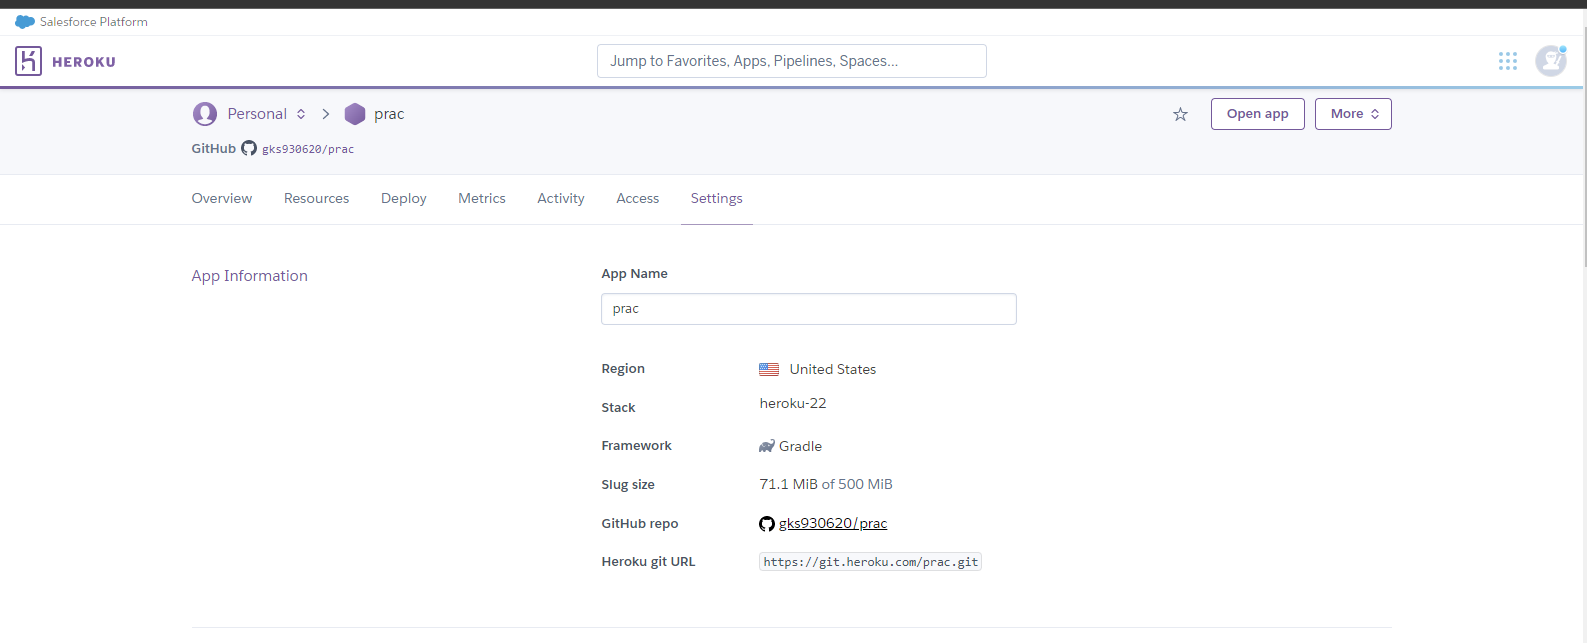Click the heroku-22 stack value
This screenshot has height=643, width=1587.
793,403
